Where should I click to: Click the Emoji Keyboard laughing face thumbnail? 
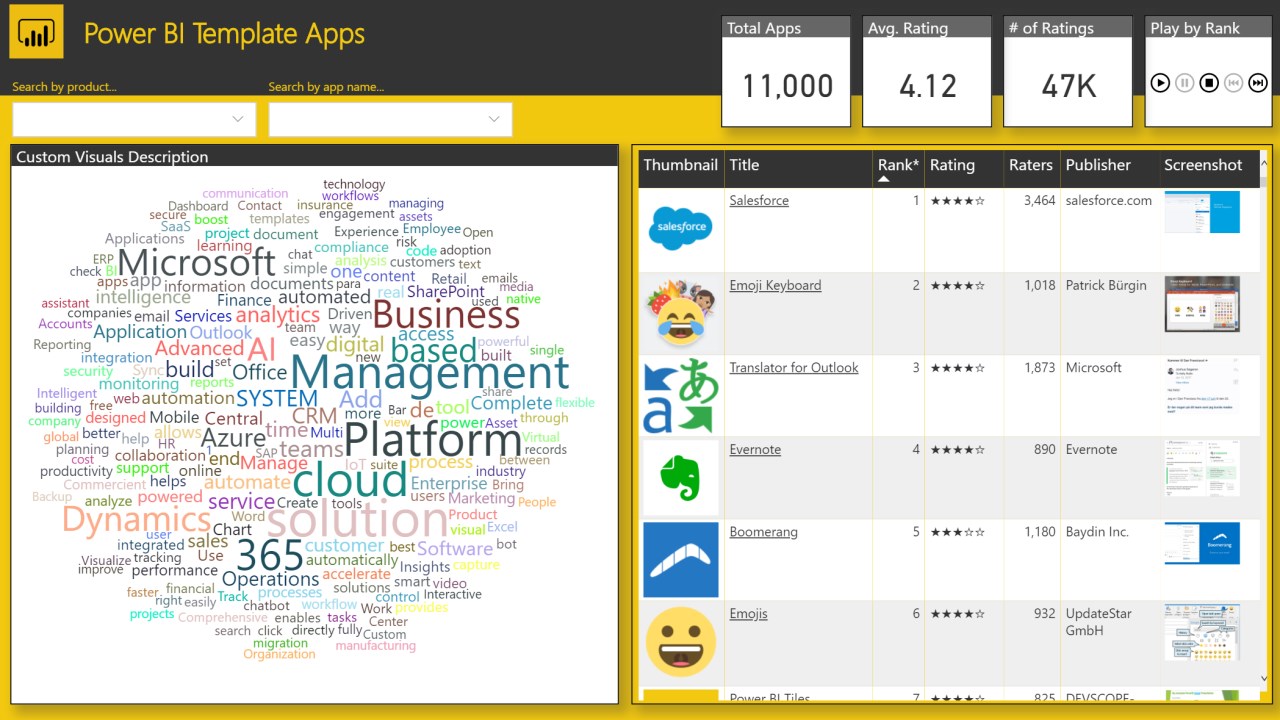pos(680,313)
